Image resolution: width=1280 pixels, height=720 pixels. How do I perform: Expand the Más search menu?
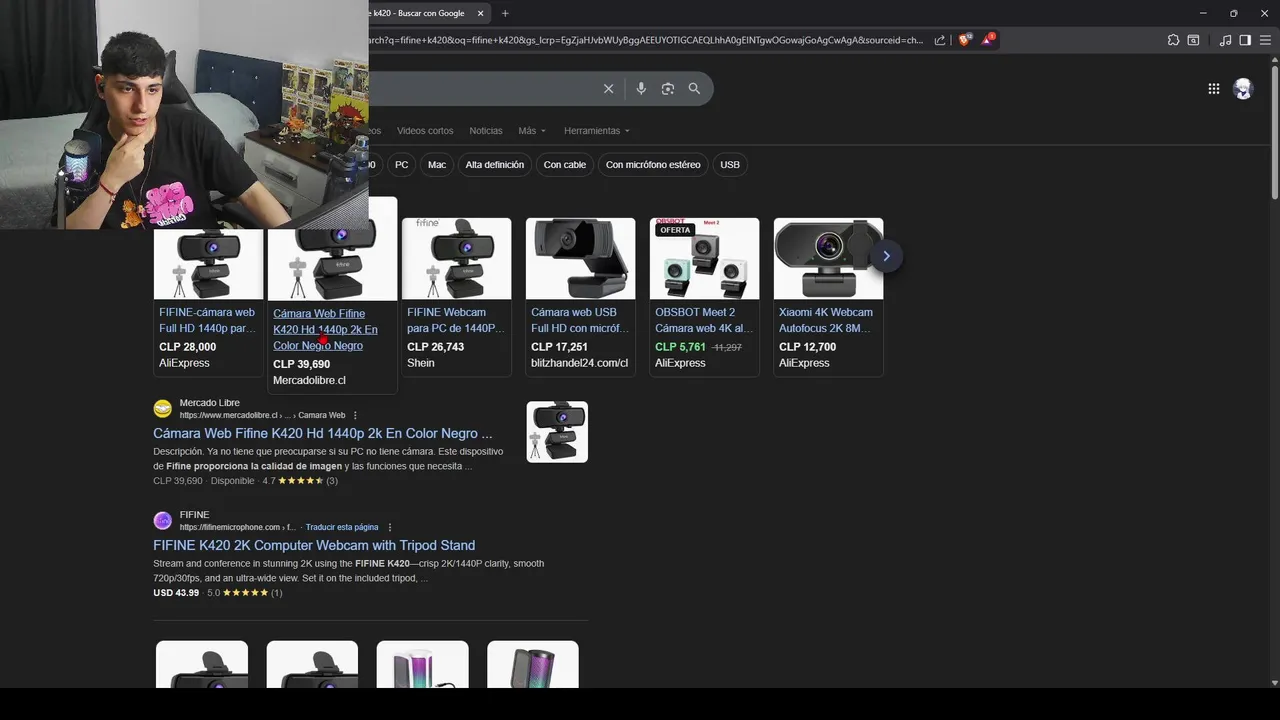532,131
